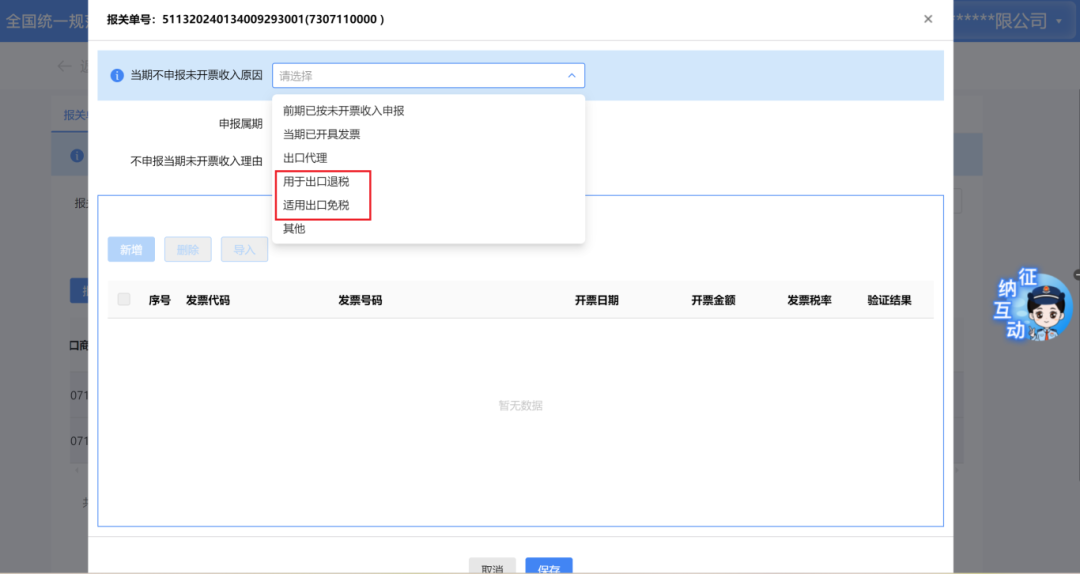Pick 其他 option in dropdown
The image size is (1080, 574).
294,228
